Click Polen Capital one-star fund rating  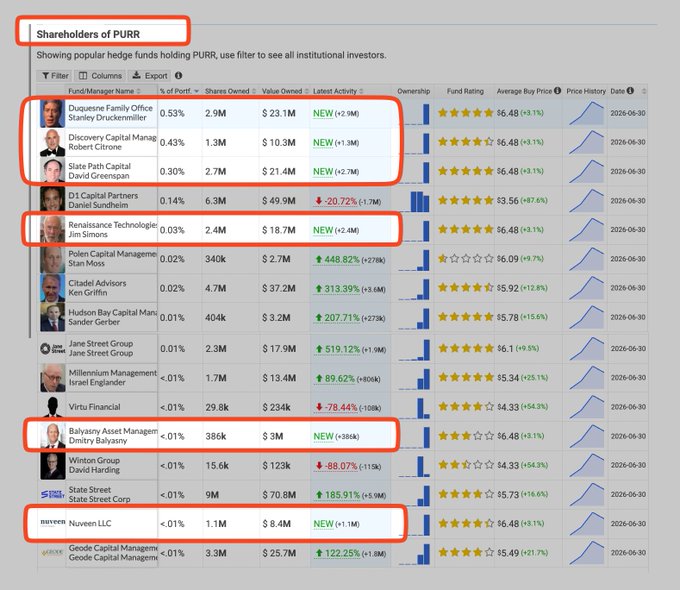465,259
